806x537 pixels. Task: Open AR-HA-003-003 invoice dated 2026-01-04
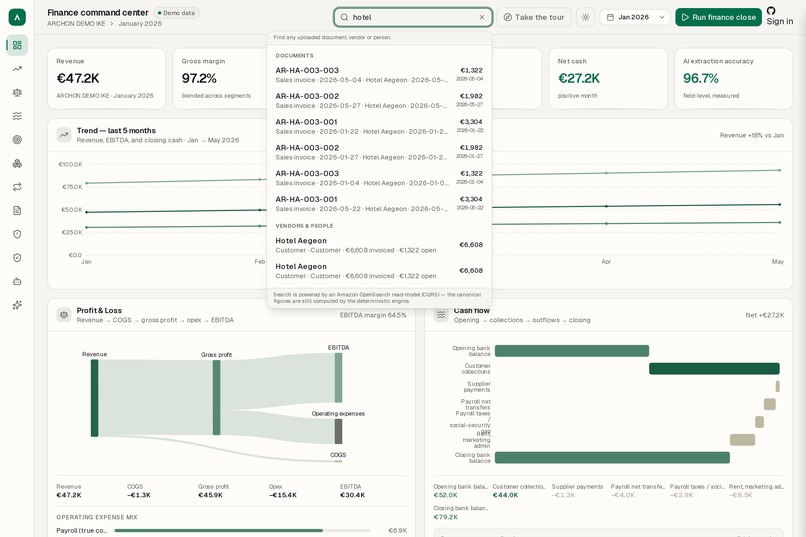pos(379,178)
